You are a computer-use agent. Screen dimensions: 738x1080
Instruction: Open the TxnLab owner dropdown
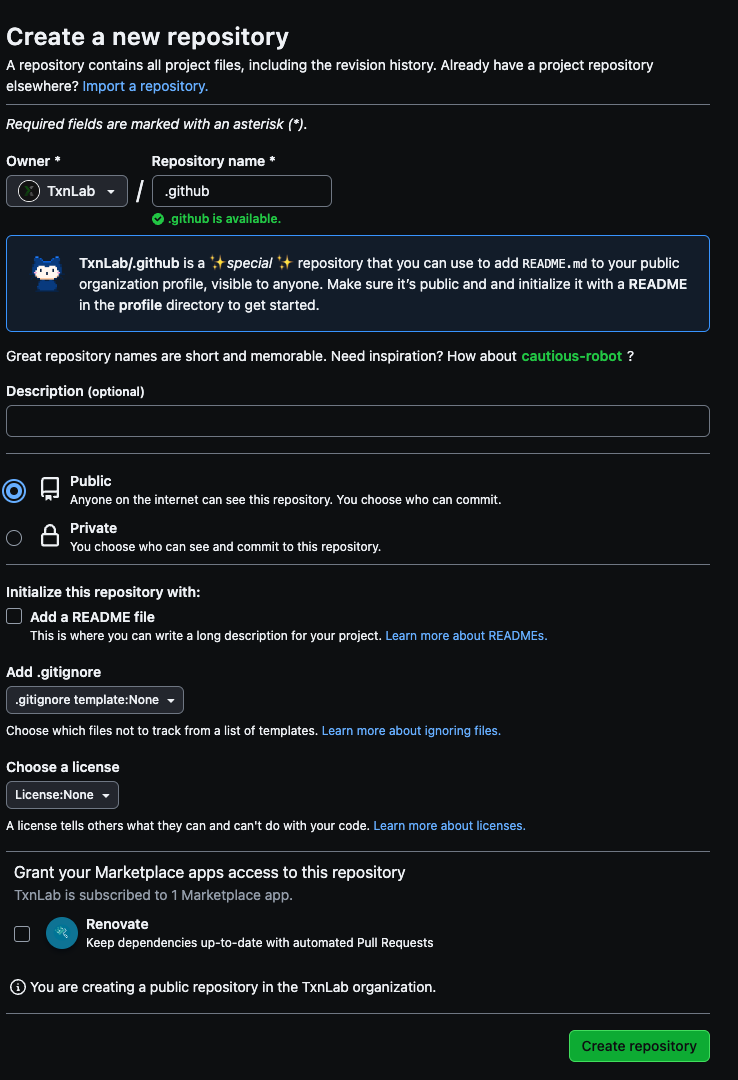pos(67,191)
